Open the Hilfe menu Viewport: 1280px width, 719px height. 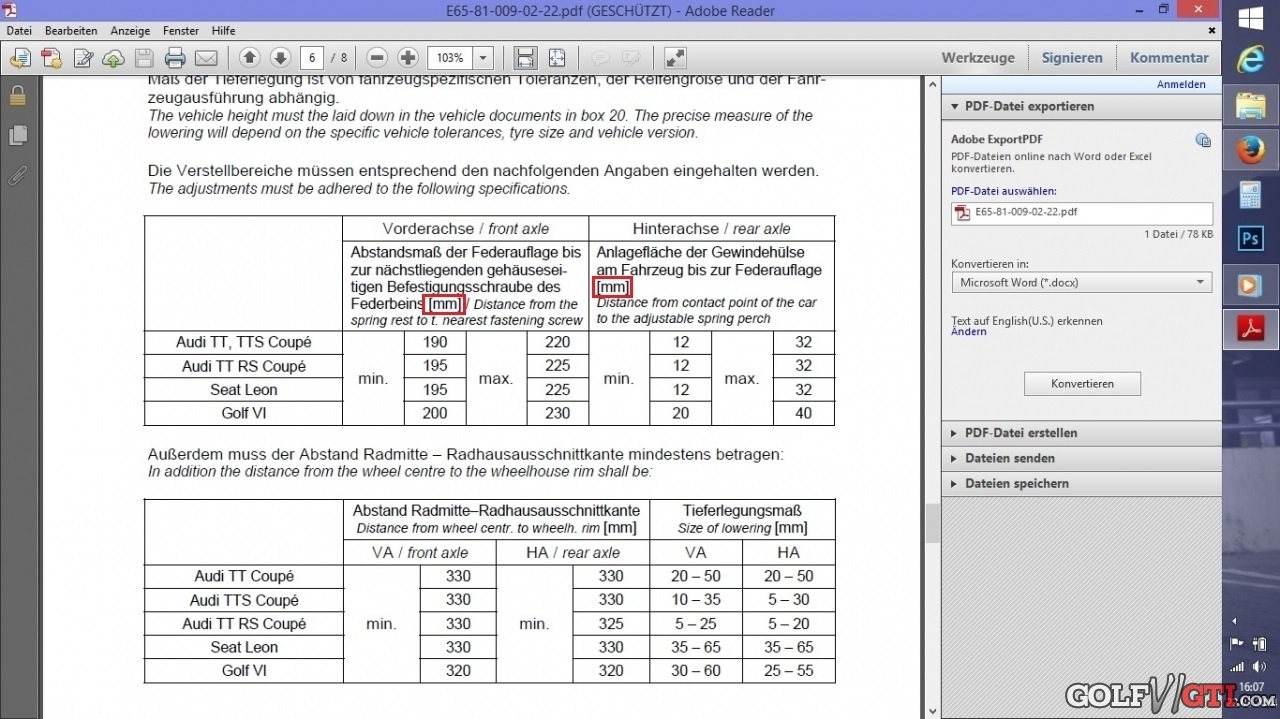tap(224, 31)
